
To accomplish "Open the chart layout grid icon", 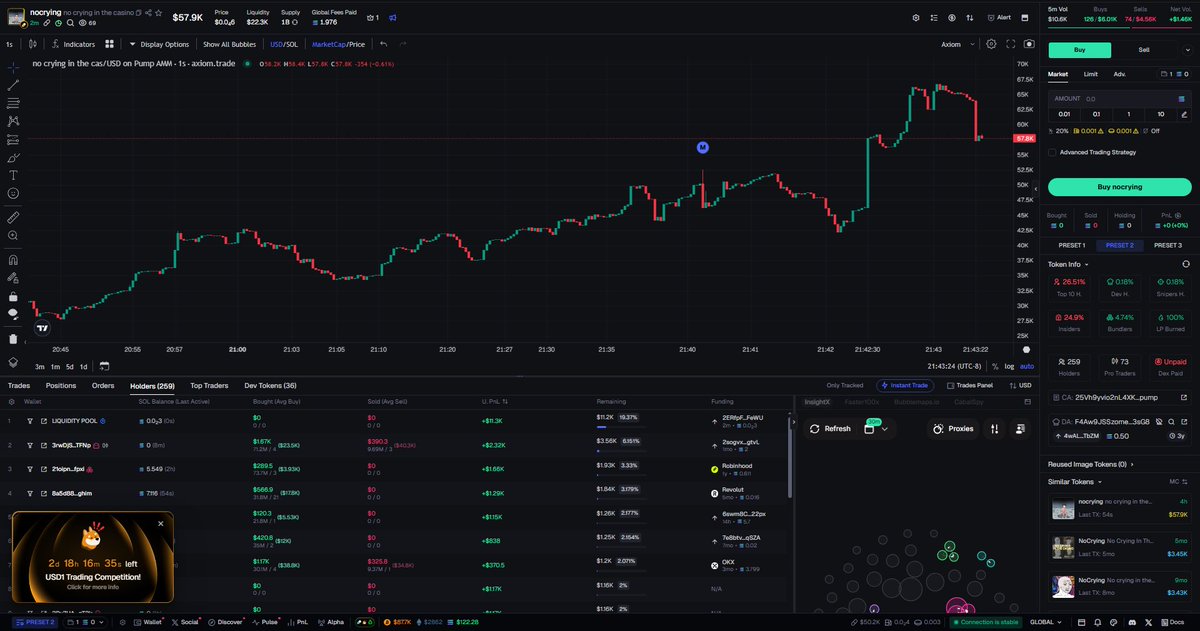I will point(108,44).
